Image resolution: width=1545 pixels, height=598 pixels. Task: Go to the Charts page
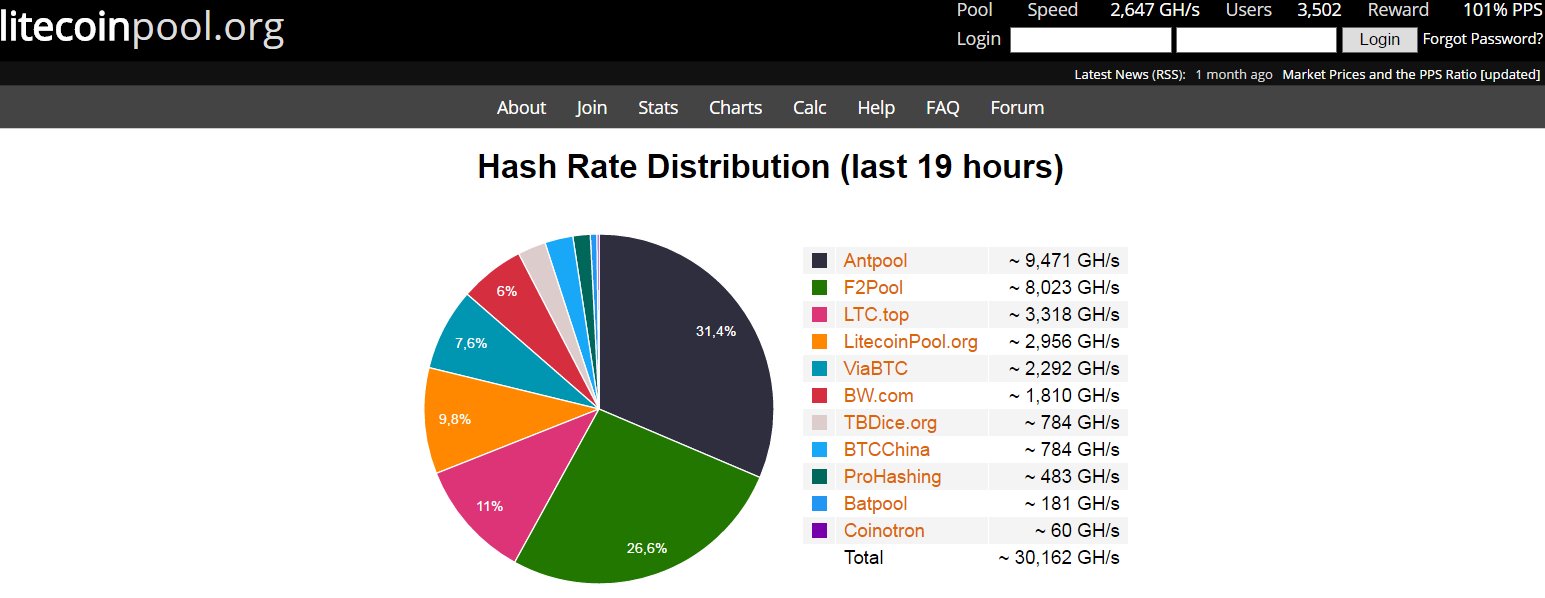735,108
